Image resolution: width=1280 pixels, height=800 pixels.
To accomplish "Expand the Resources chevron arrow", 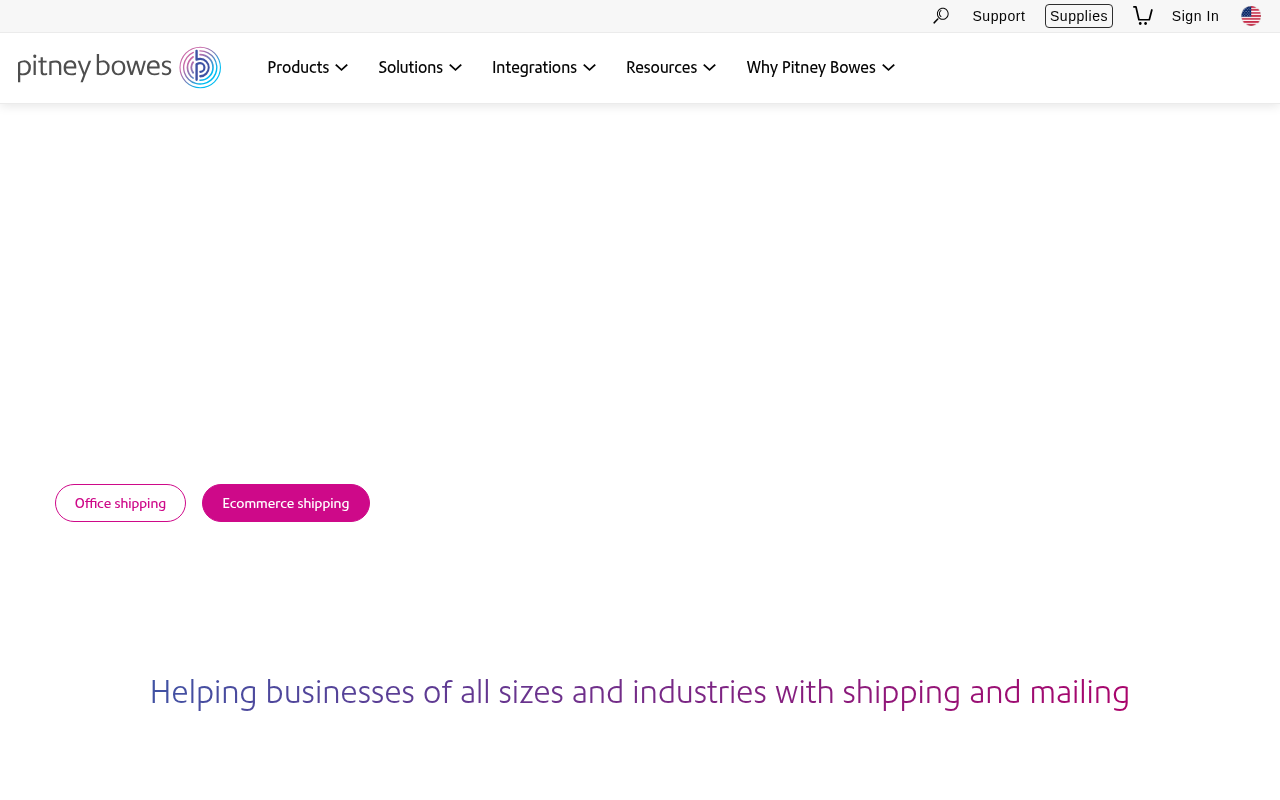I will click(x=710, y=68).
